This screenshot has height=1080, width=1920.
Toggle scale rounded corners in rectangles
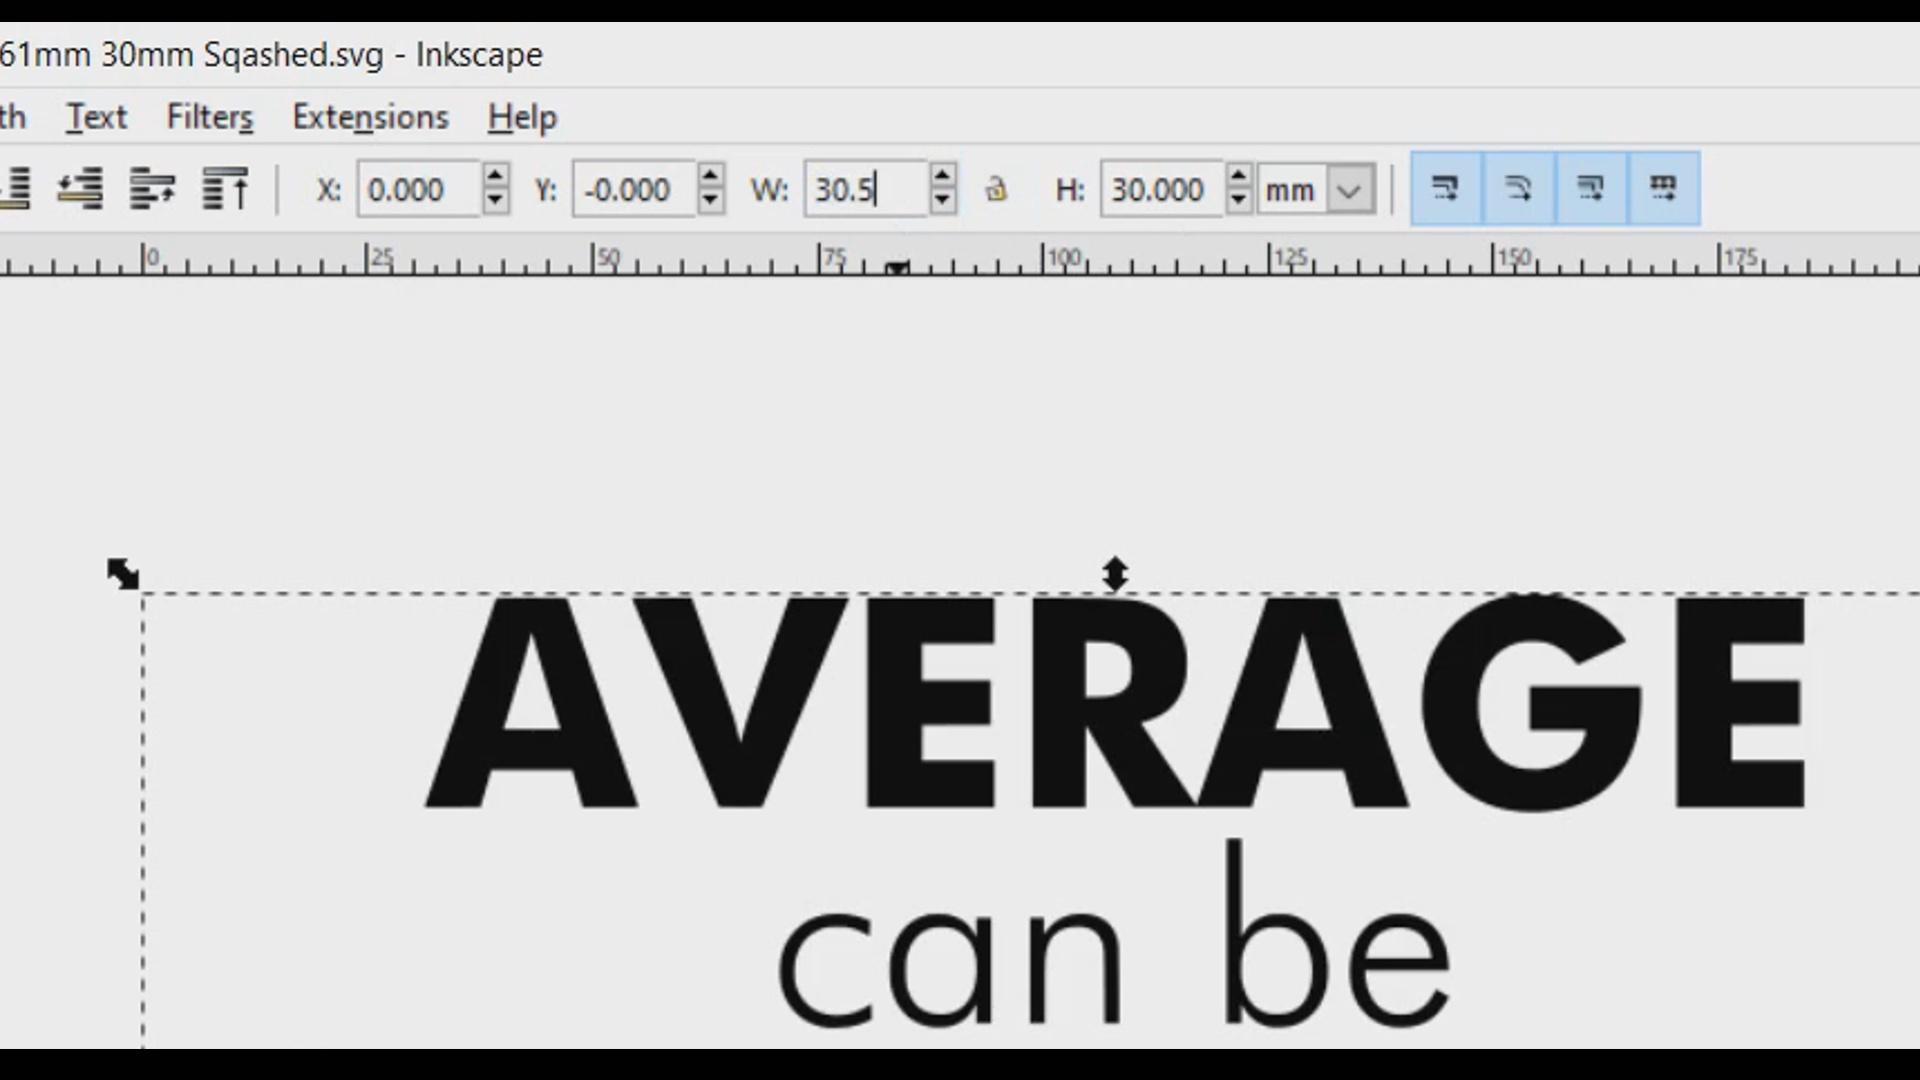(x=1519, y=189)
